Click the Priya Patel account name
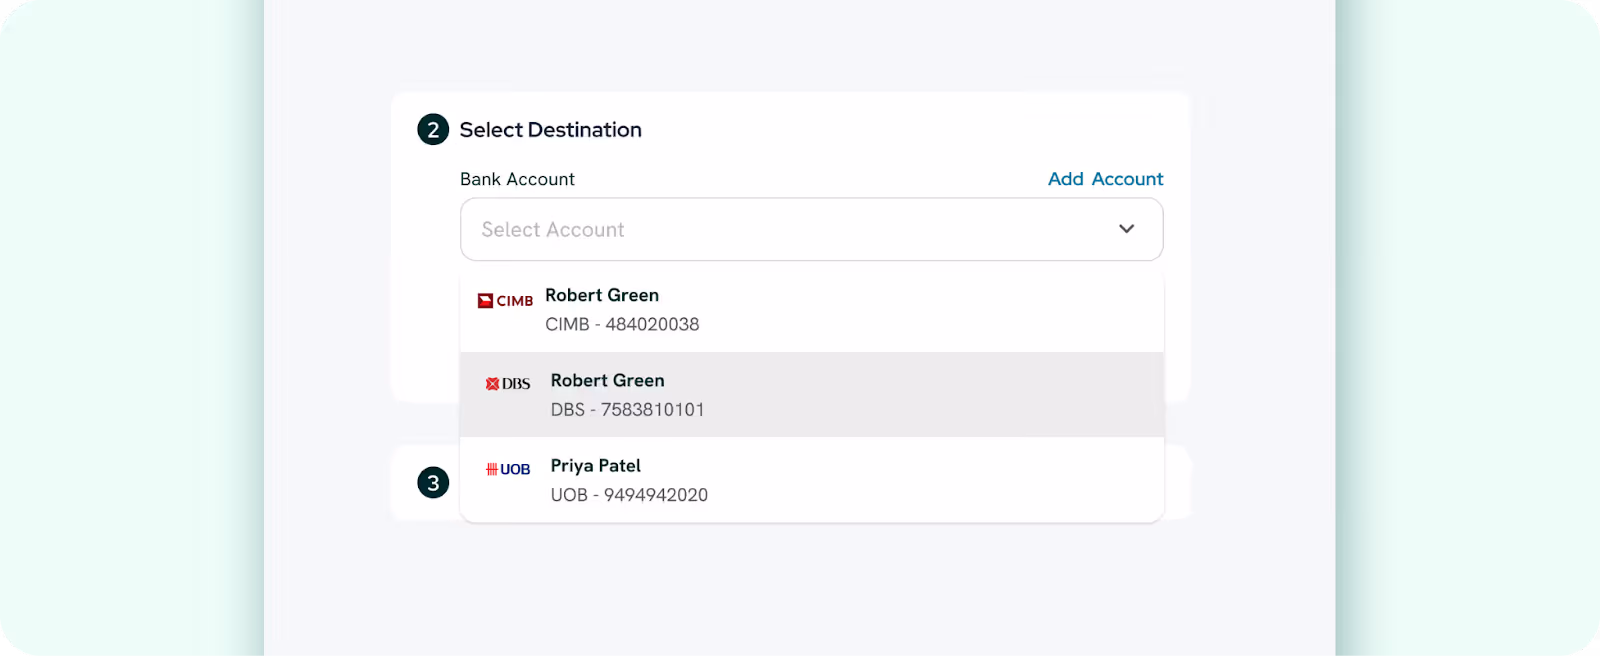1600x656 pixels. point(596,466)
